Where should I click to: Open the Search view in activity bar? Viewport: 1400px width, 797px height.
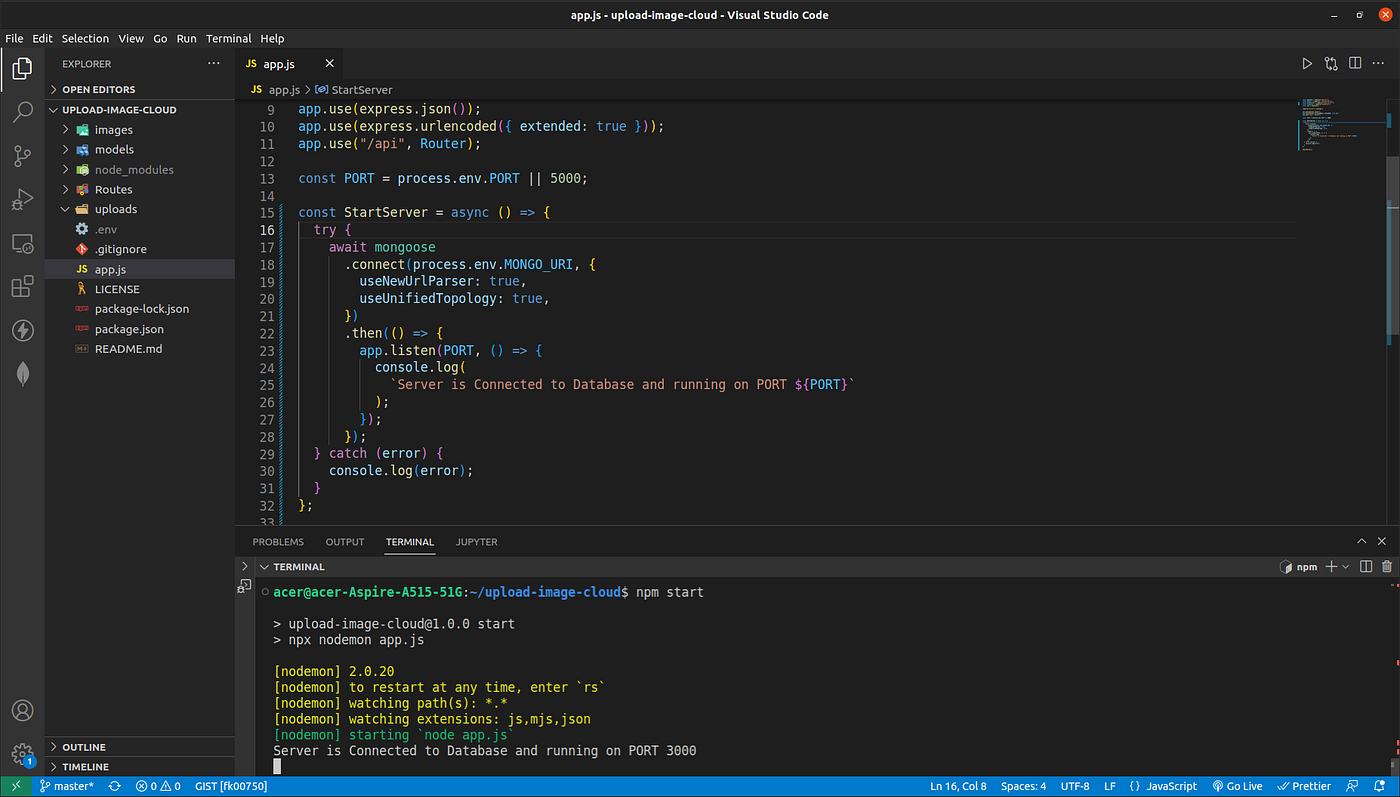(22, 112)
